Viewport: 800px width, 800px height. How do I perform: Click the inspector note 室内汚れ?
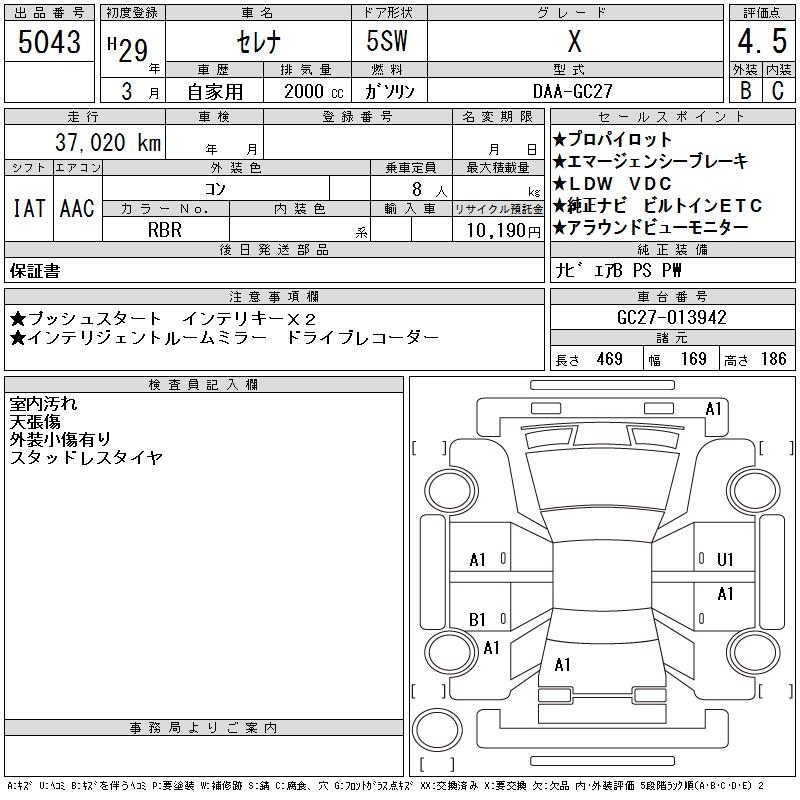(x=43, y=404)
